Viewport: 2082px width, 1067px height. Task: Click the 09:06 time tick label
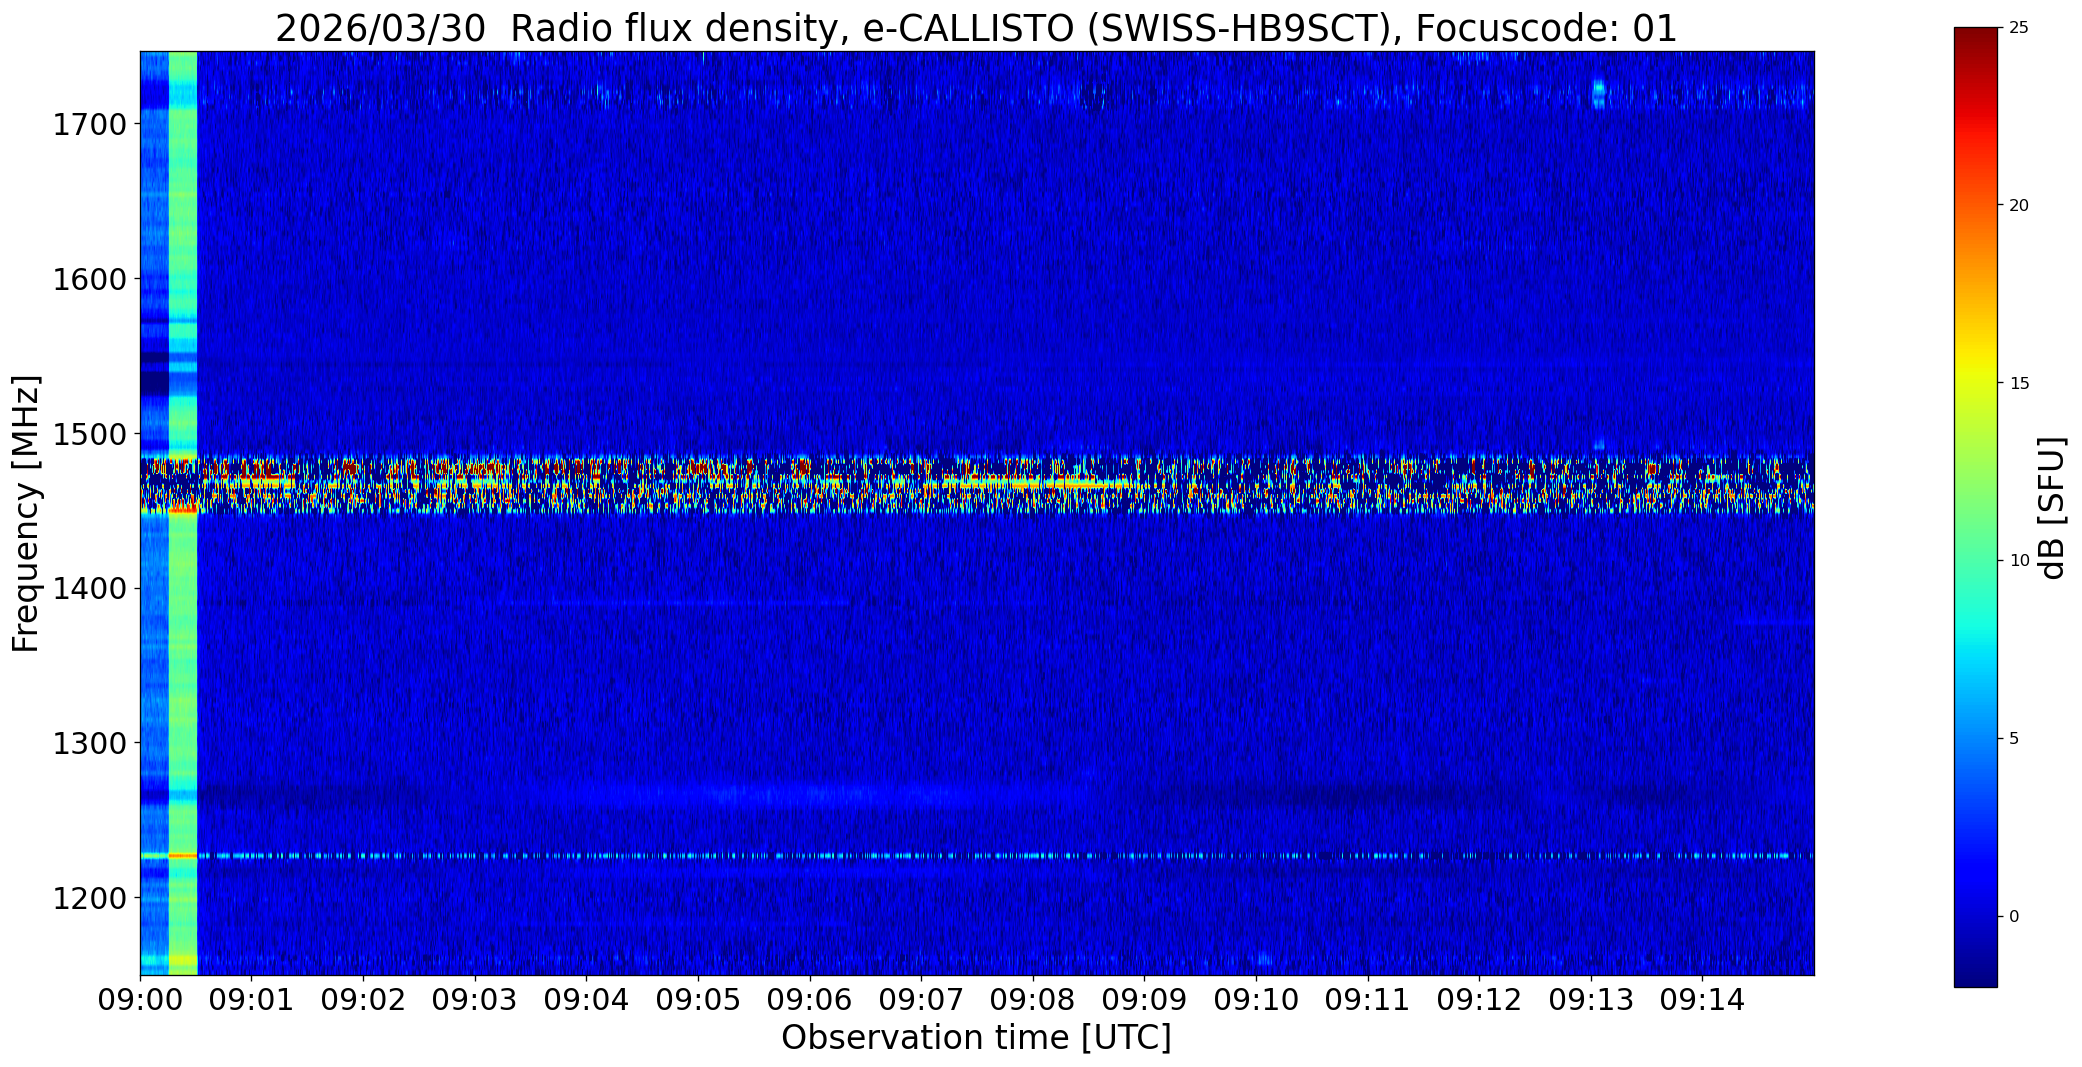[x=809, y=1000]
